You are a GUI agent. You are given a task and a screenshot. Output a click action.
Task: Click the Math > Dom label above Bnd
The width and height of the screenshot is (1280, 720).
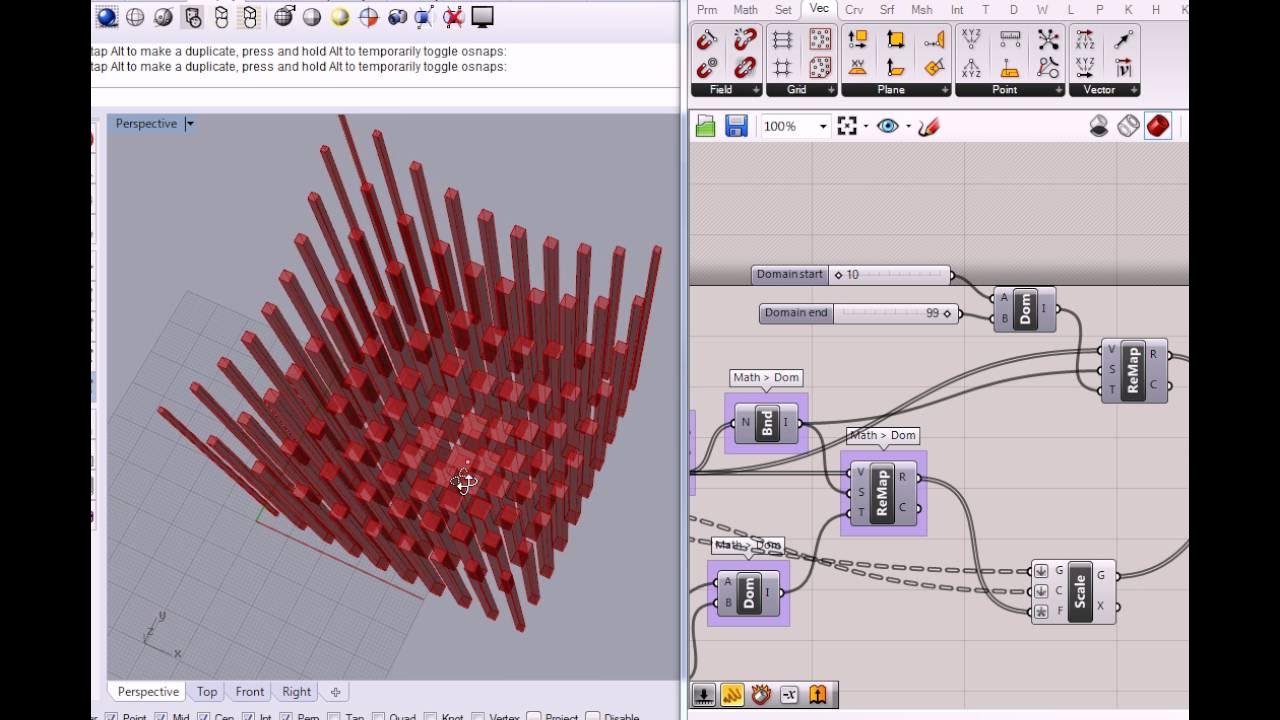click(766, 378)
